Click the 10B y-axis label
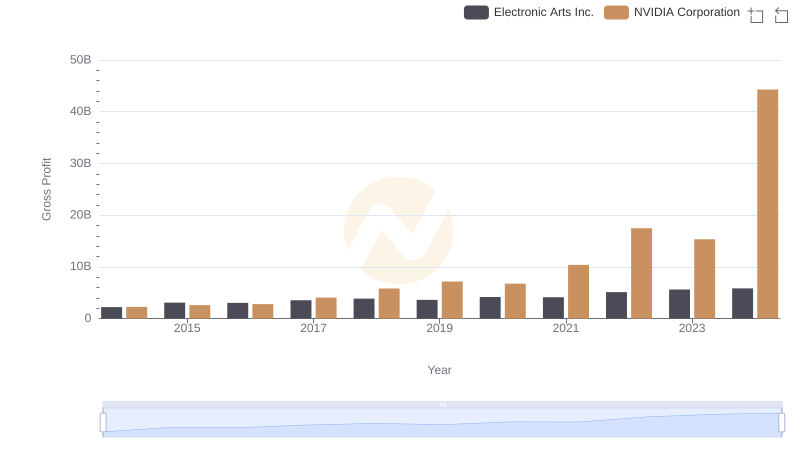 click(81, 266)
